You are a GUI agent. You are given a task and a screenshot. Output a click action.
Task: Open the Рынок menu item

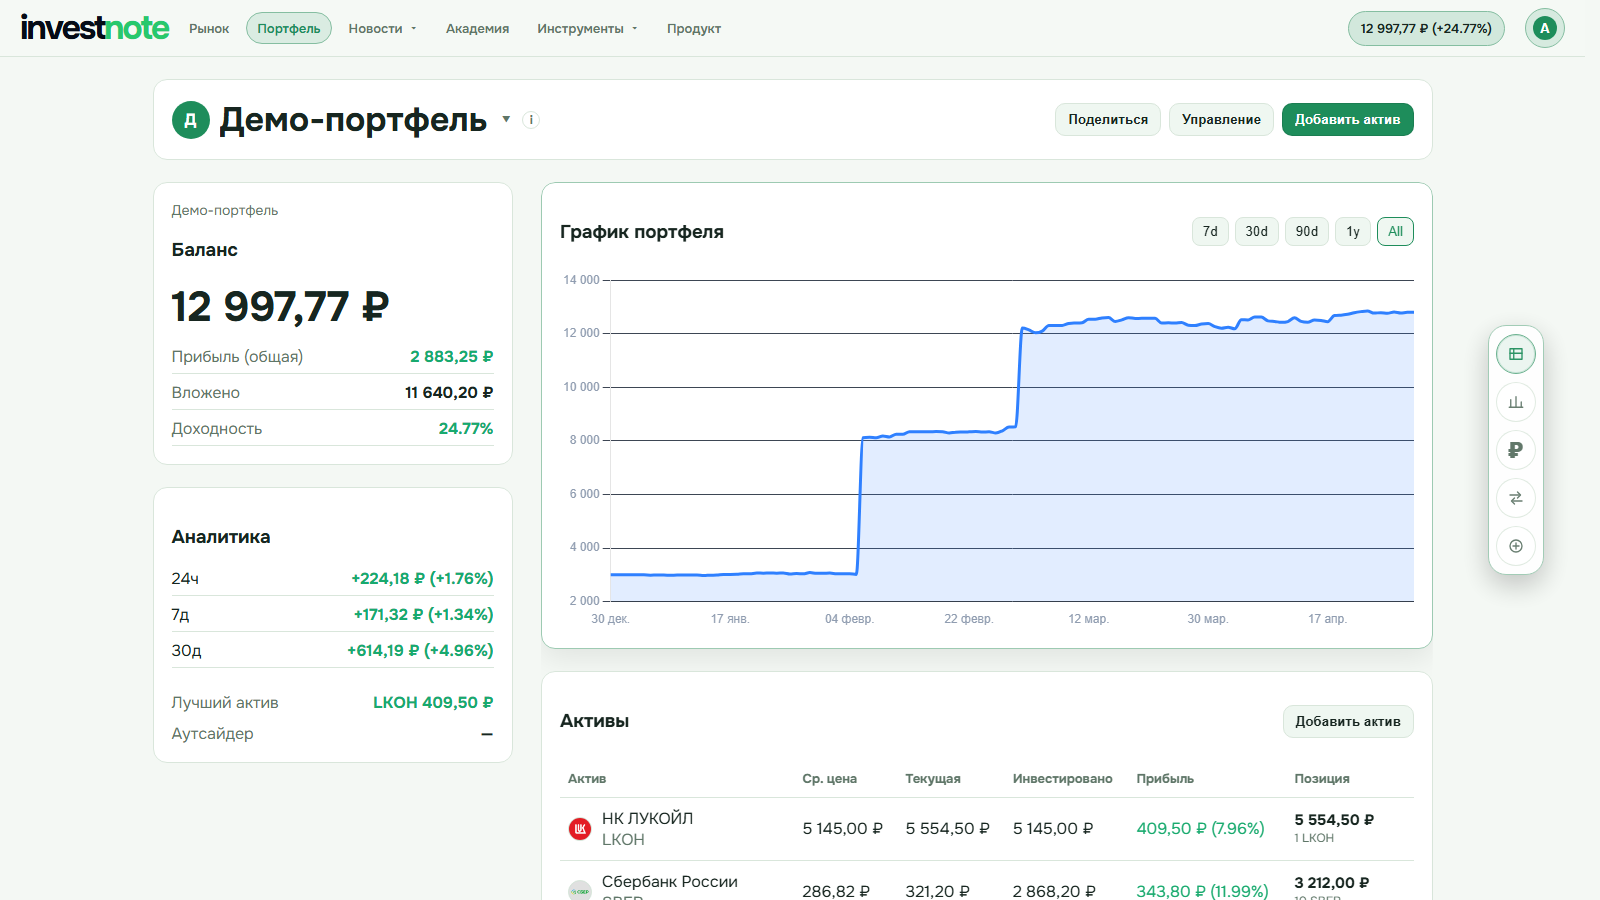tap(209, 29)
